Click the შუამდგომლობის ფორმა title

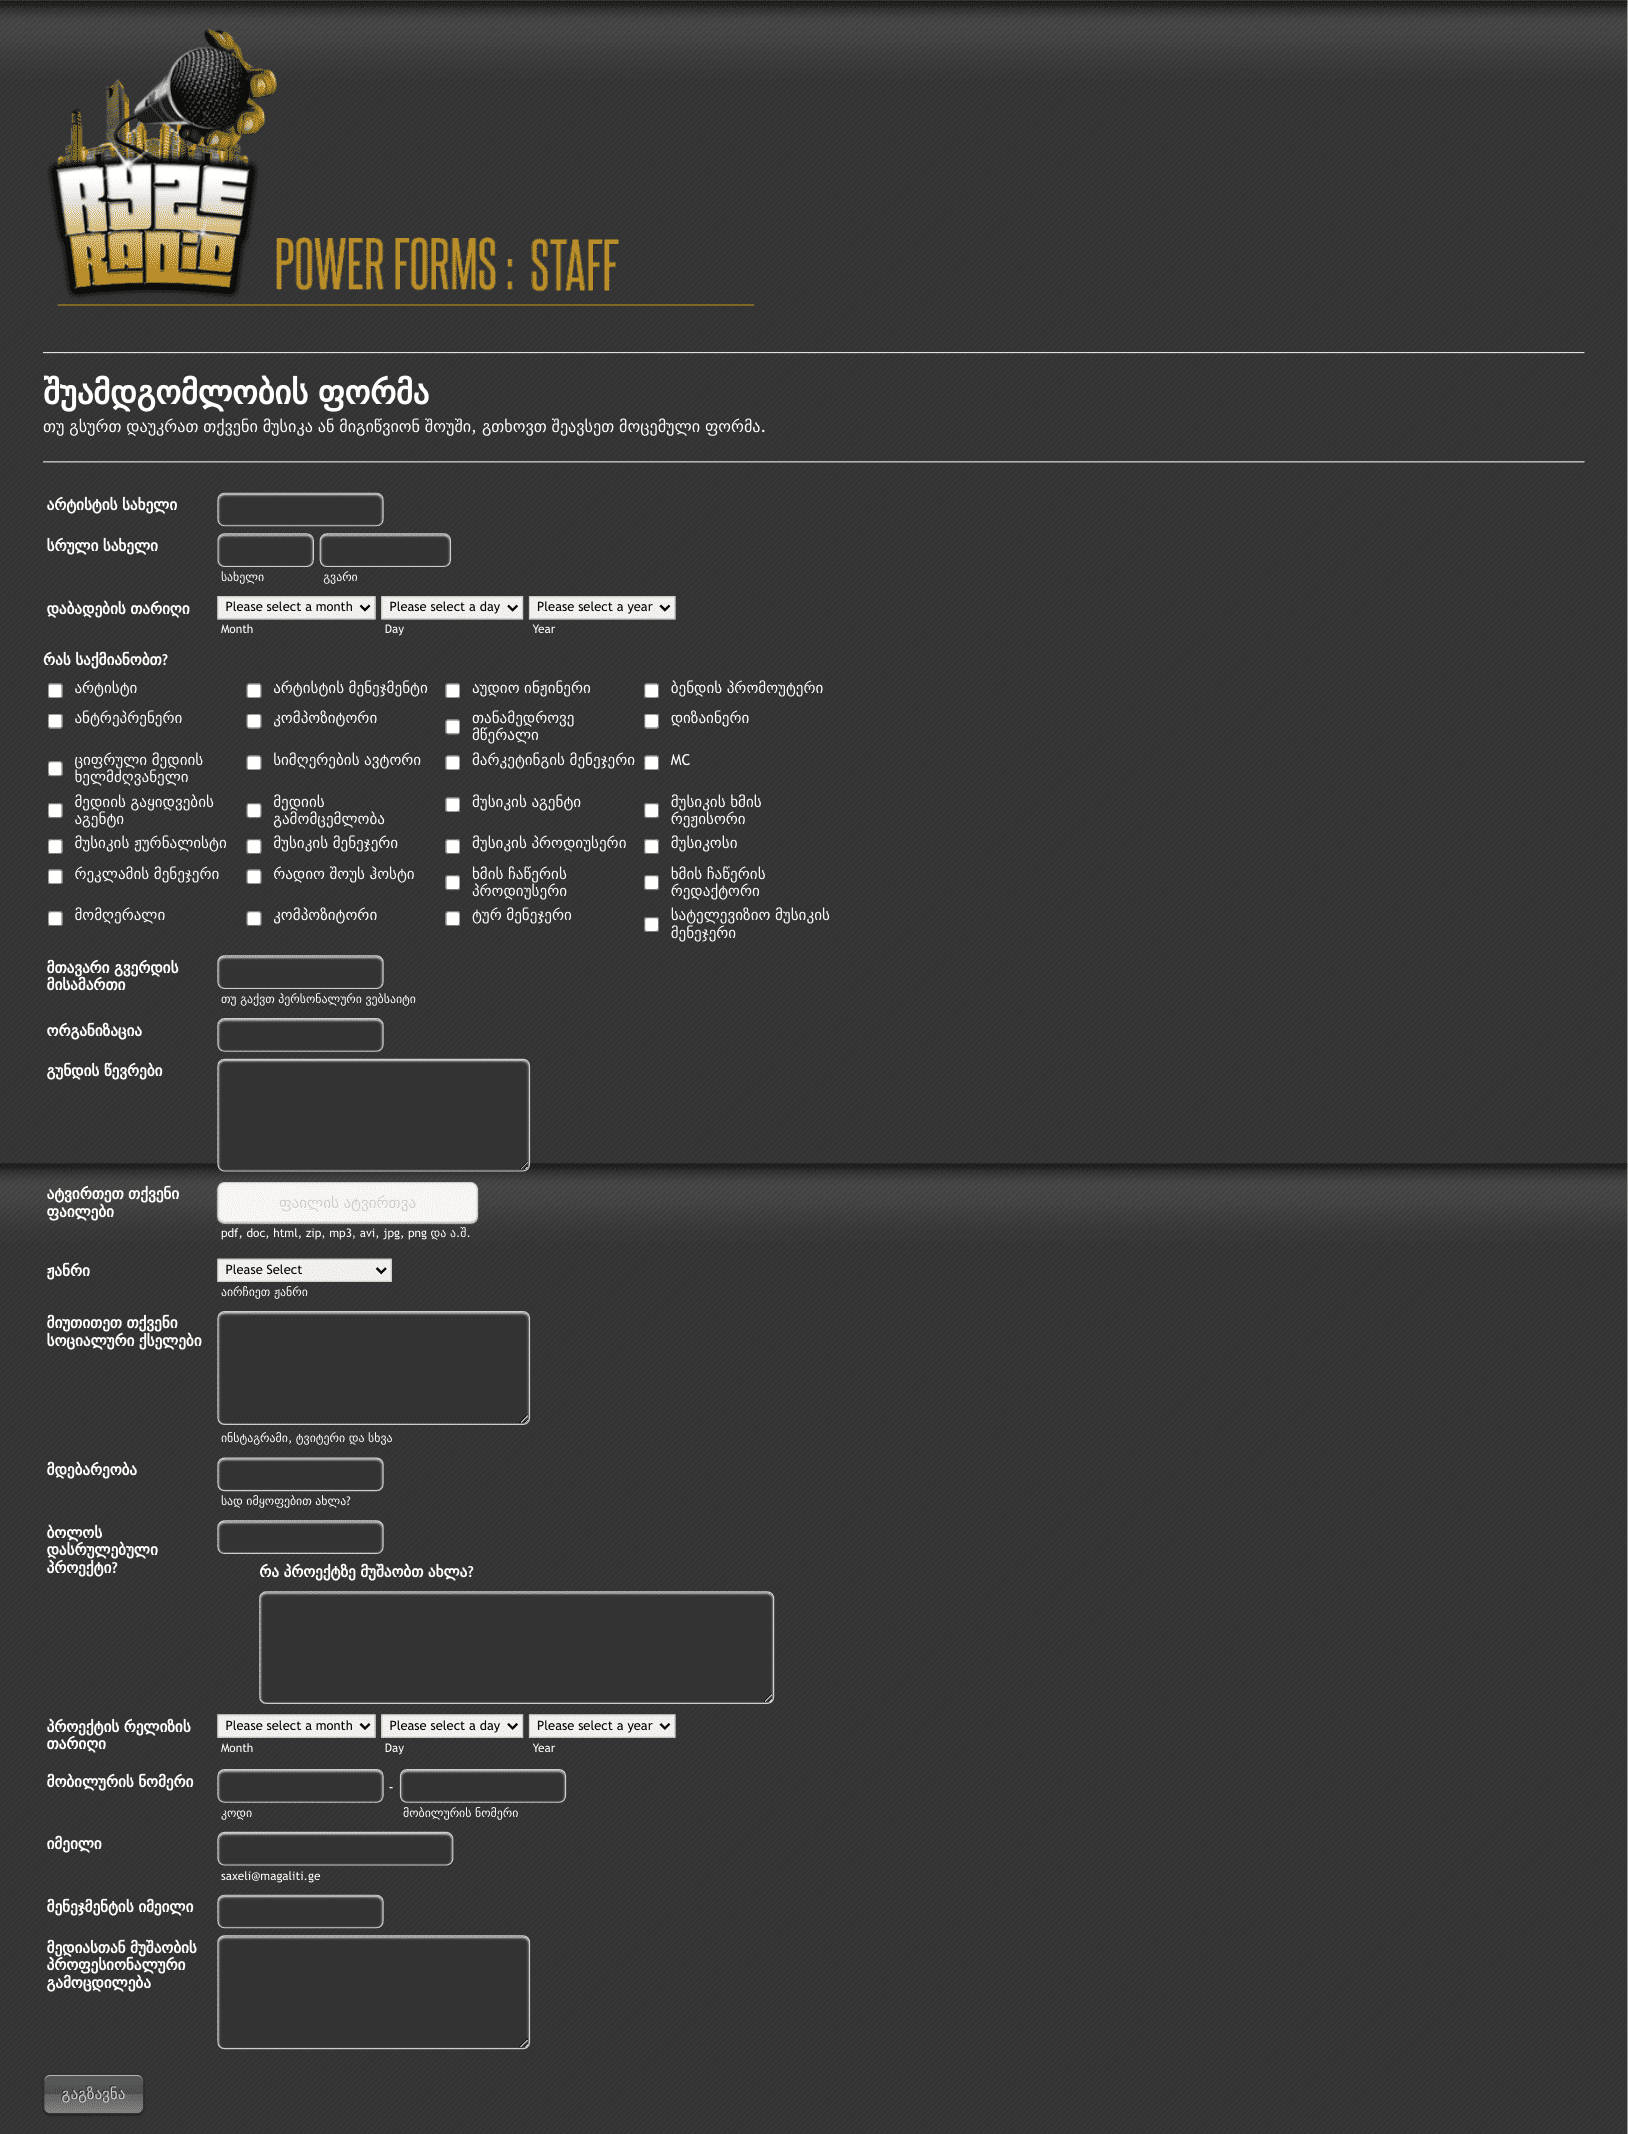click(x=236, y=393)
